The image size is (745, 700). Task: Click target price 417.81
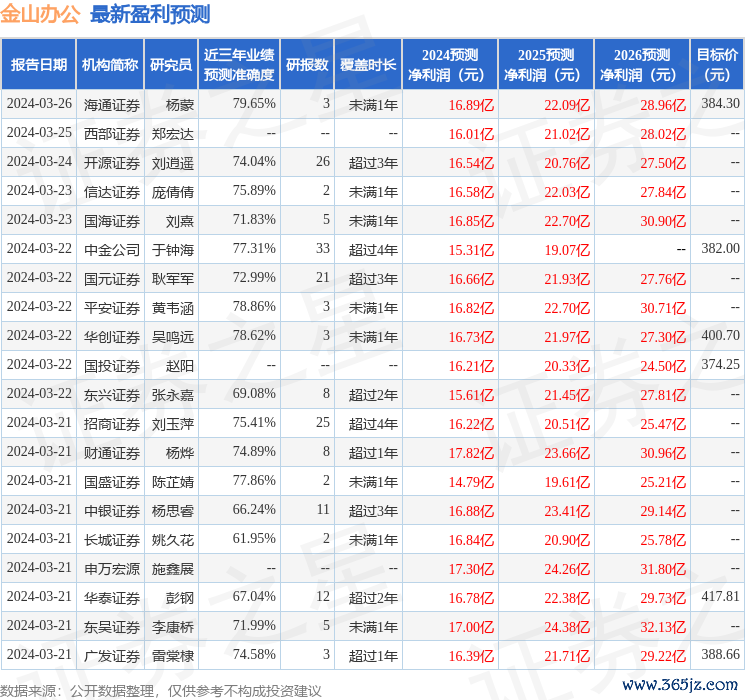pos(720,596)
